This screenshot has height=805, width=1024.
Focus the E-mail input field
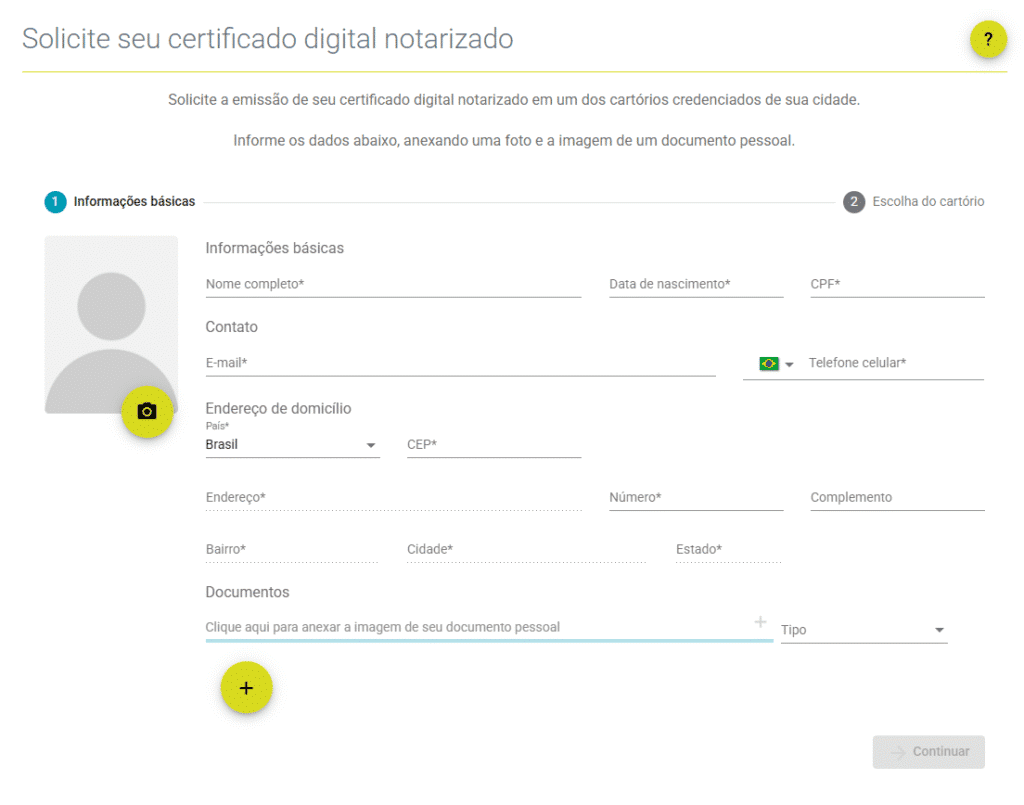click(460, 364)
